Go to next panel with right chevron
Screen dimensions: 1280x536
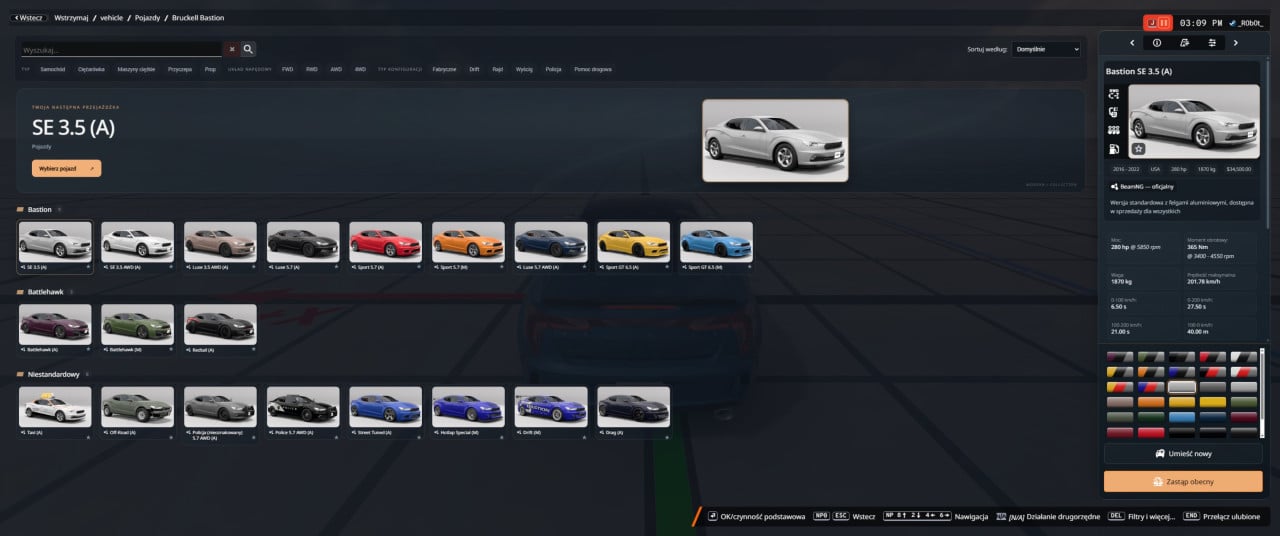[1236, 43]
